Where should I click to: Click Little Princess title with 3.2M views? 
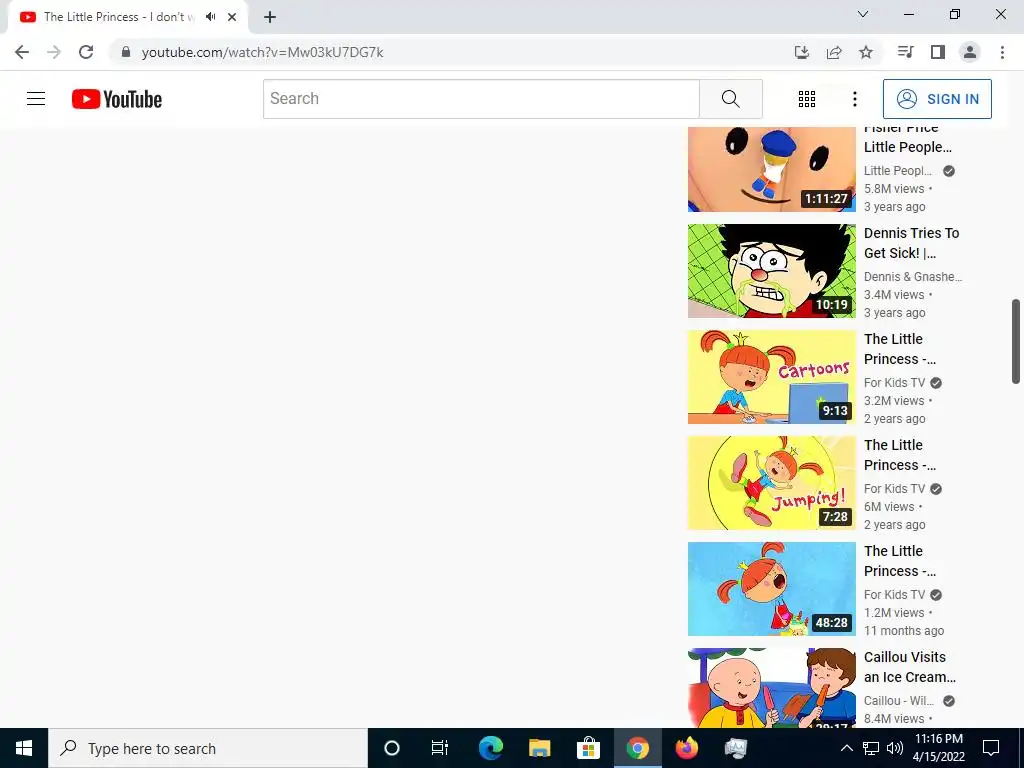(900, 349)
